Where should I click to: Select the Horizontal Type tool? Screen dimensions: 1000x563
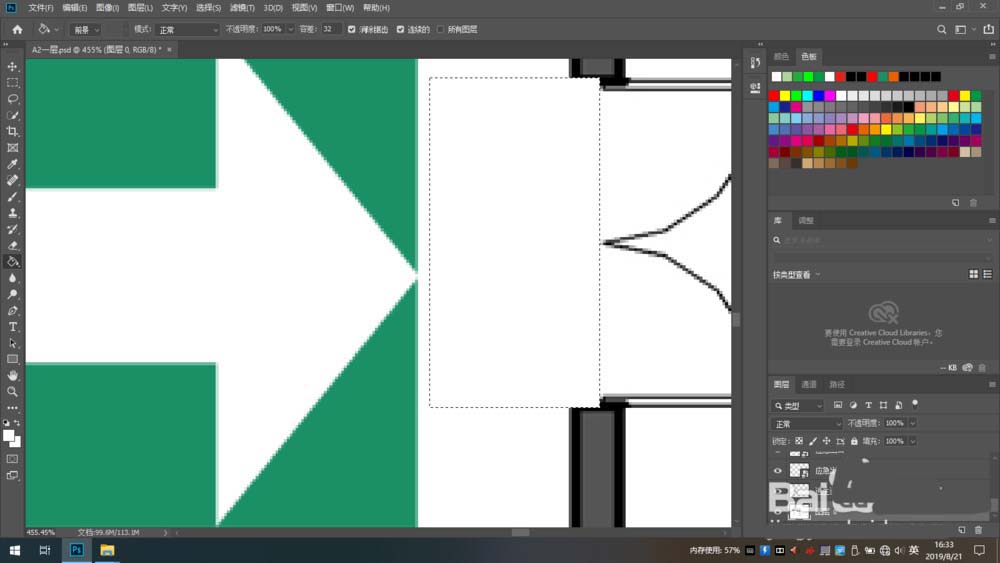(13, 327)
